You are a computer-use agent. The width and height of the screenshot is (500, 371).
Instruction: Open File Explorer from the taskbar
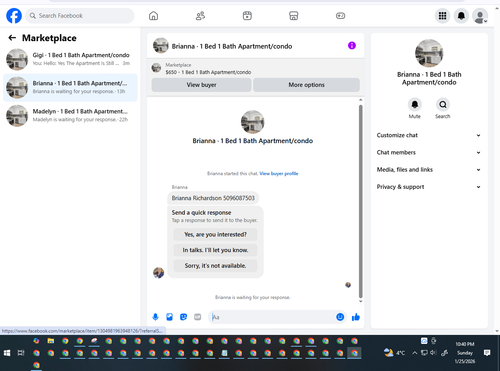[51, 341]
